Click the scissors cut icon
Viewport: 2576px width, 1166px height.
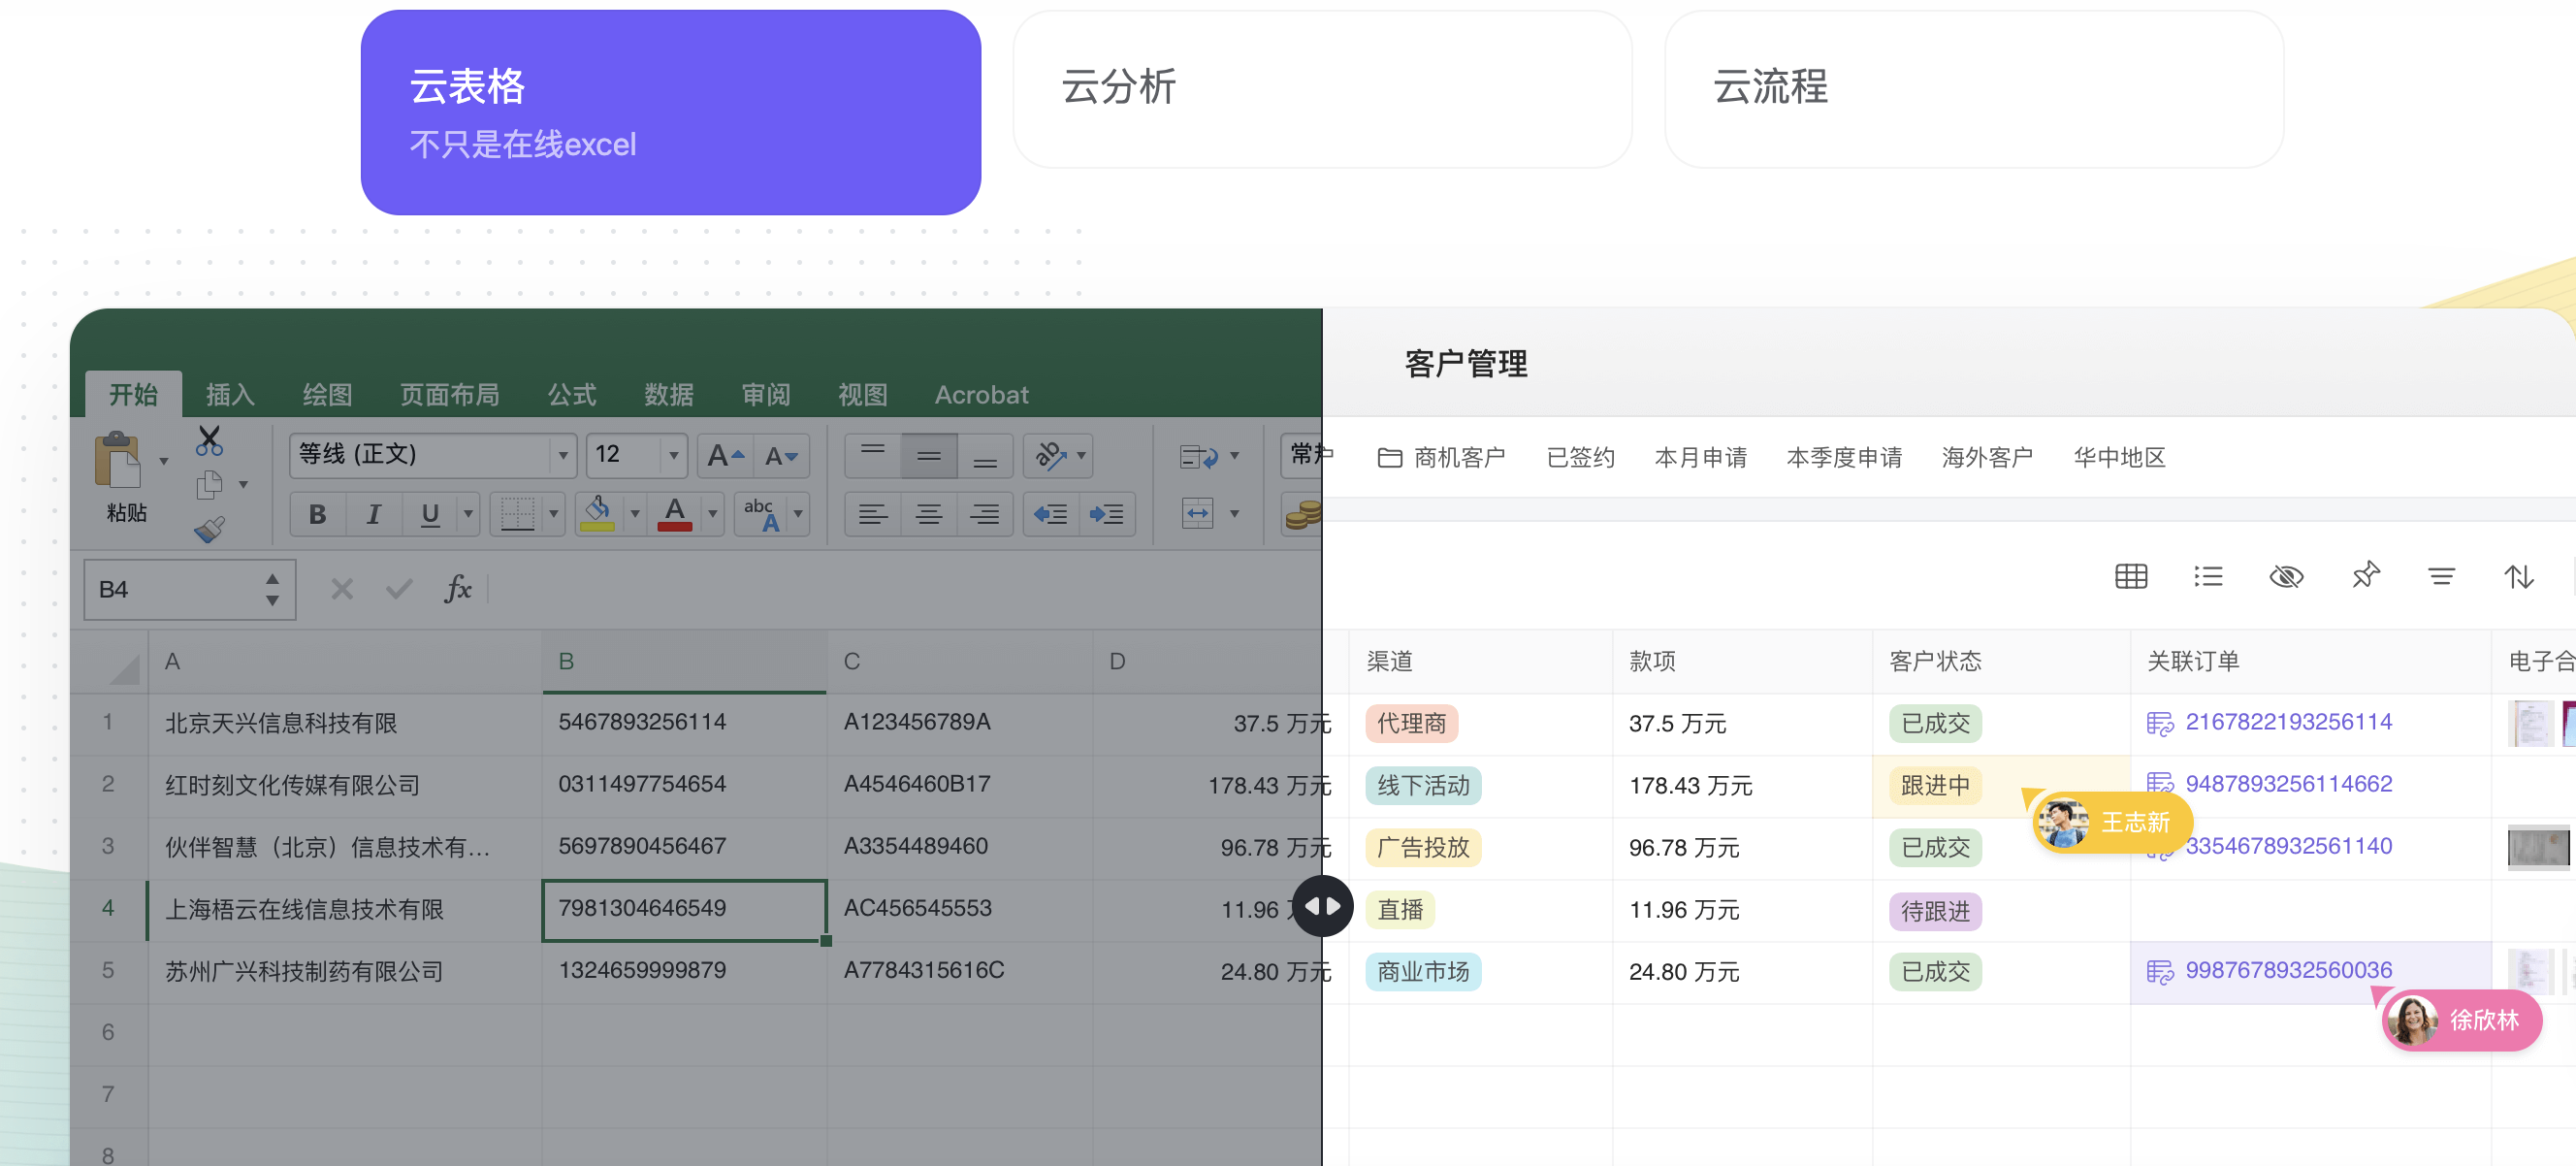coord(209,440)
